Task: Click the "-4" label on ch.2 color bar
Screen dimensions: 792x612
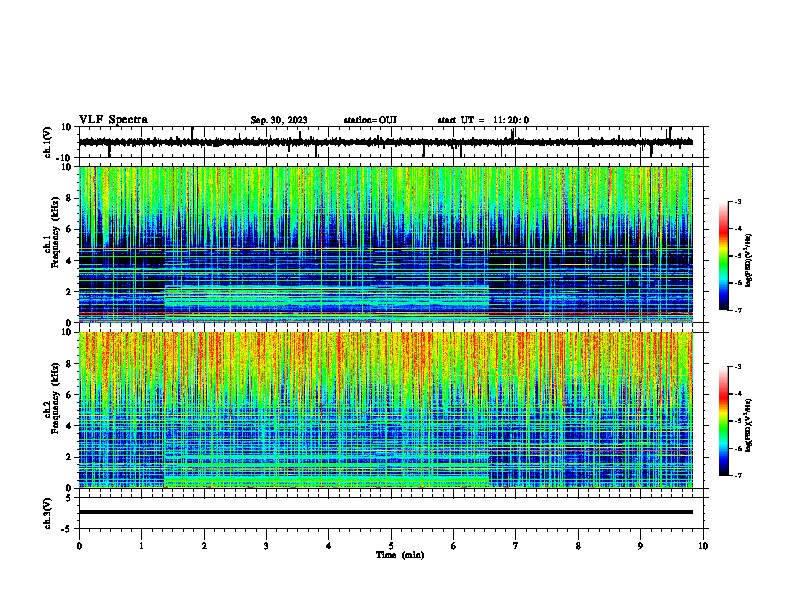Action: point(737,394)
